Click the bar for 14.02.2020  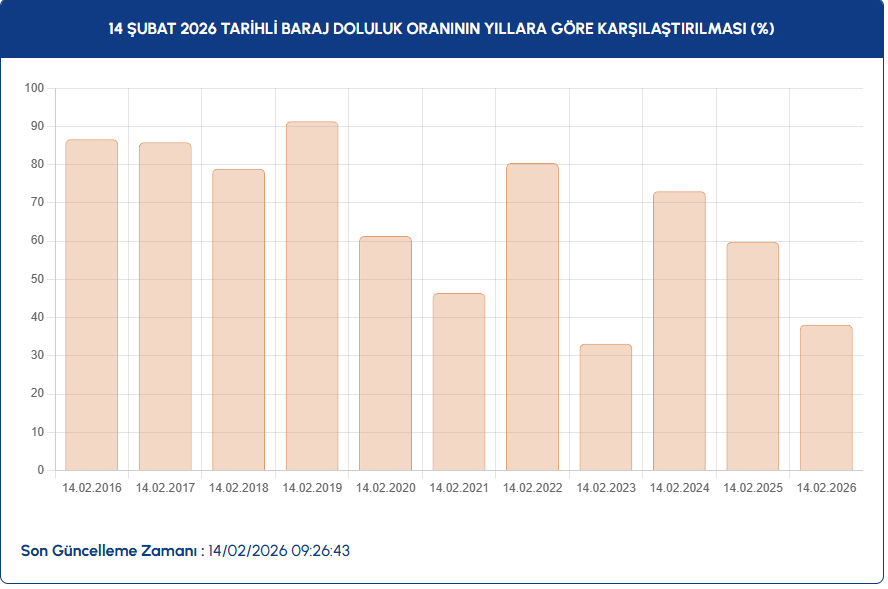(385, 353)
